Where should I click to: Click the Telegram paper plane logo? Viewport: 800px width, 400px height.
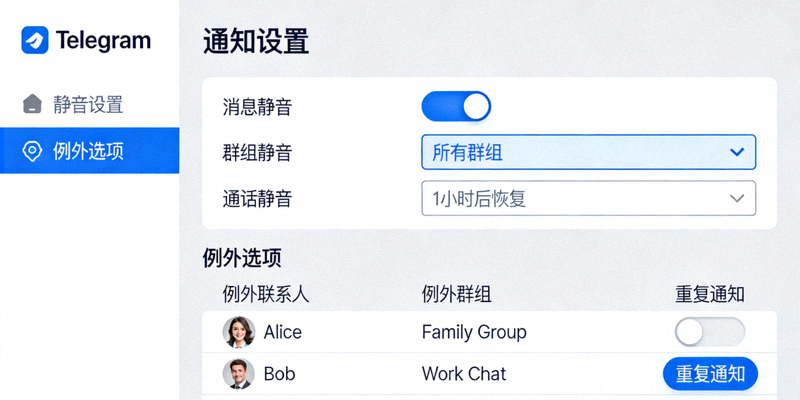tap(34, 41)
